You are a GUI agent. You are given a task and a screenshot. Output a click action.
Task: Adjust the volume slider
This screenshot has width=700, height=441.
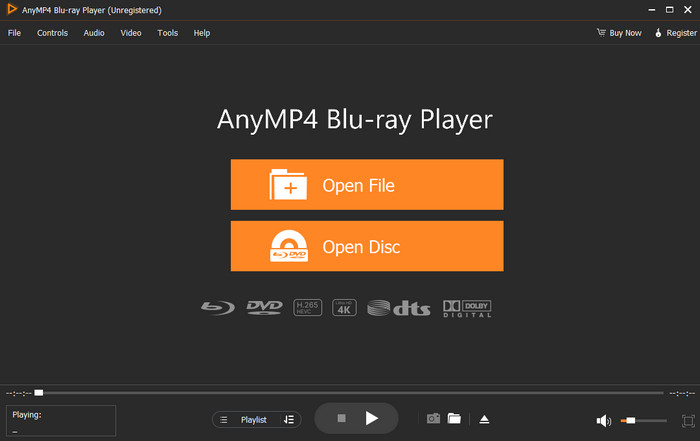point(643,420)
